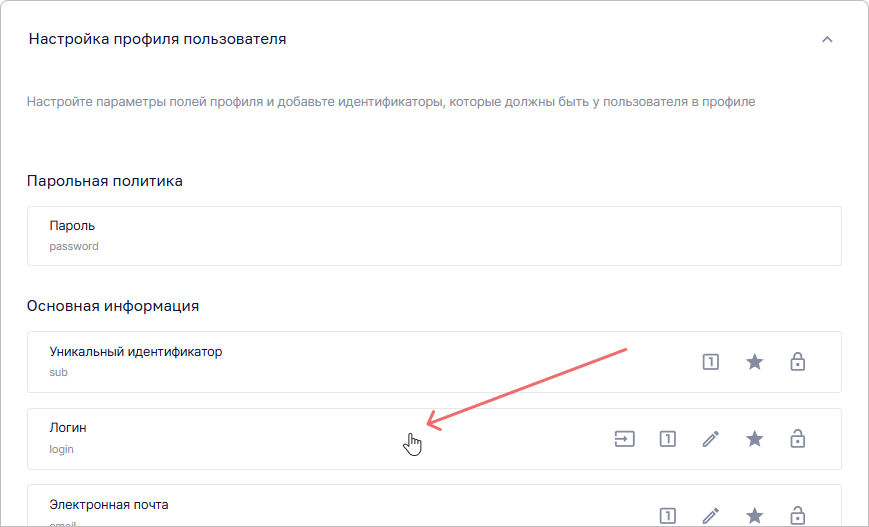
Task: Click the star icon in Уникальный идентификатор row
Action: point(755,362)
